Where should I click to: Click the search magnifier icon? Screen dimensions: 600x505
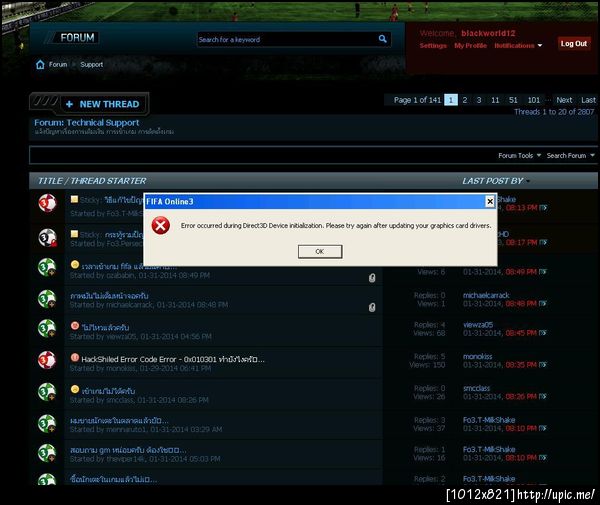(382, 39)
